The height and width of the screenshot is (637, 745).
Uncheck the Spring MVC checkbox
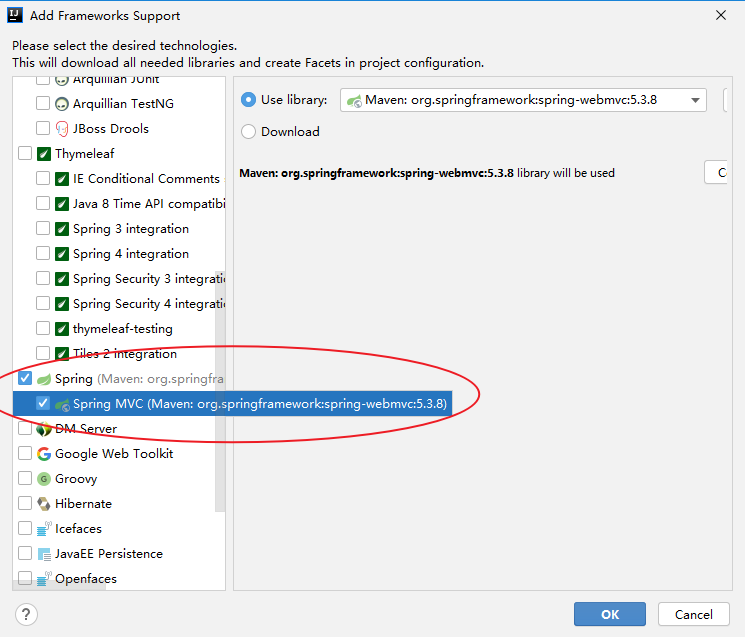click(x=43, y=403)
